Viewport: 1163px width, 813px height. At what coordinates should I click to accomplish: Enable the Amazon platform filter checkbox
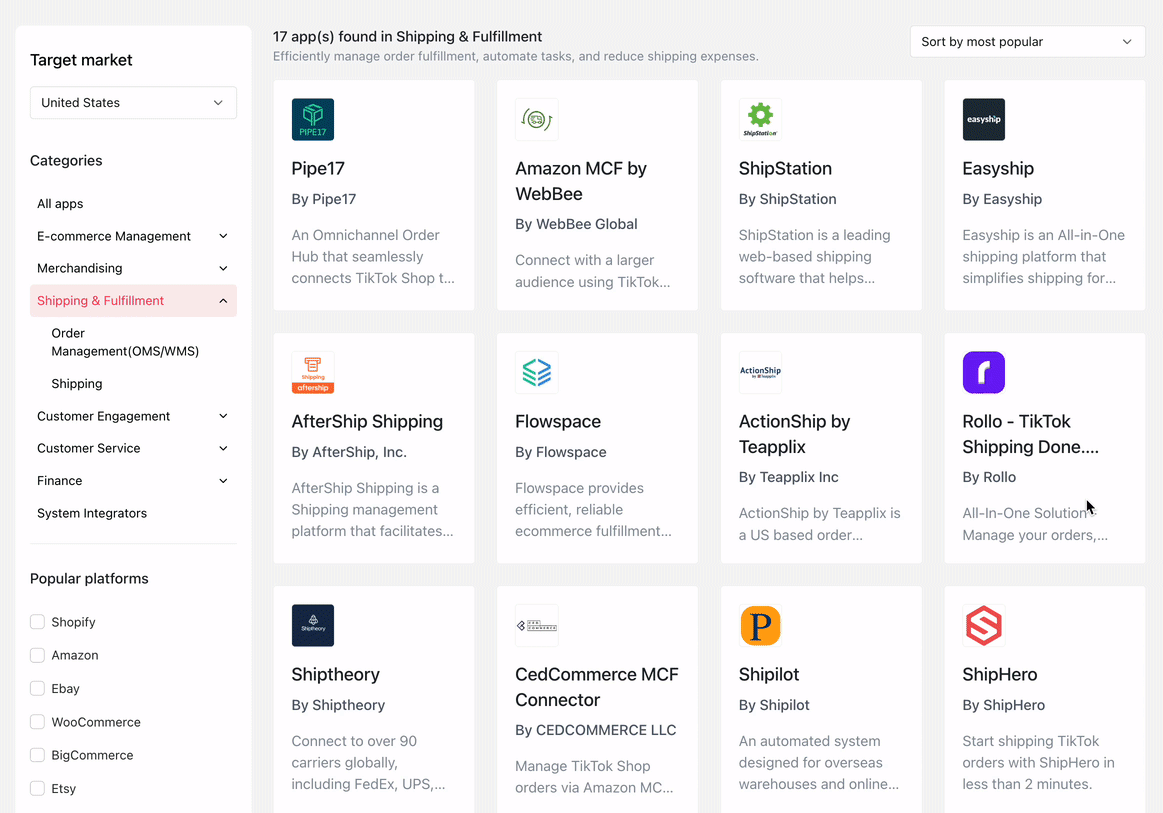(38, 655)
